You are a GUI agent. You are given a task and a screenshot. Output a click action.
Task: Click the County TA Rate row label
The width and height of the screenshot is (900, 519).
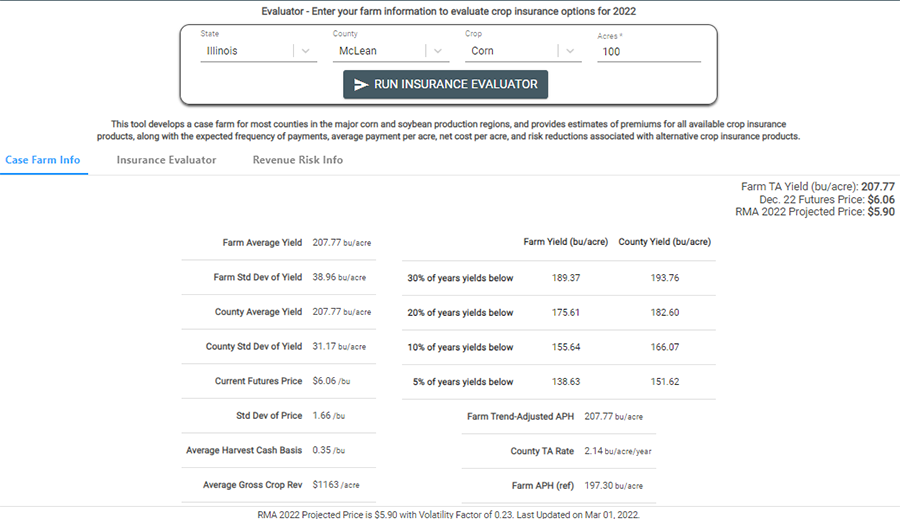542,451
